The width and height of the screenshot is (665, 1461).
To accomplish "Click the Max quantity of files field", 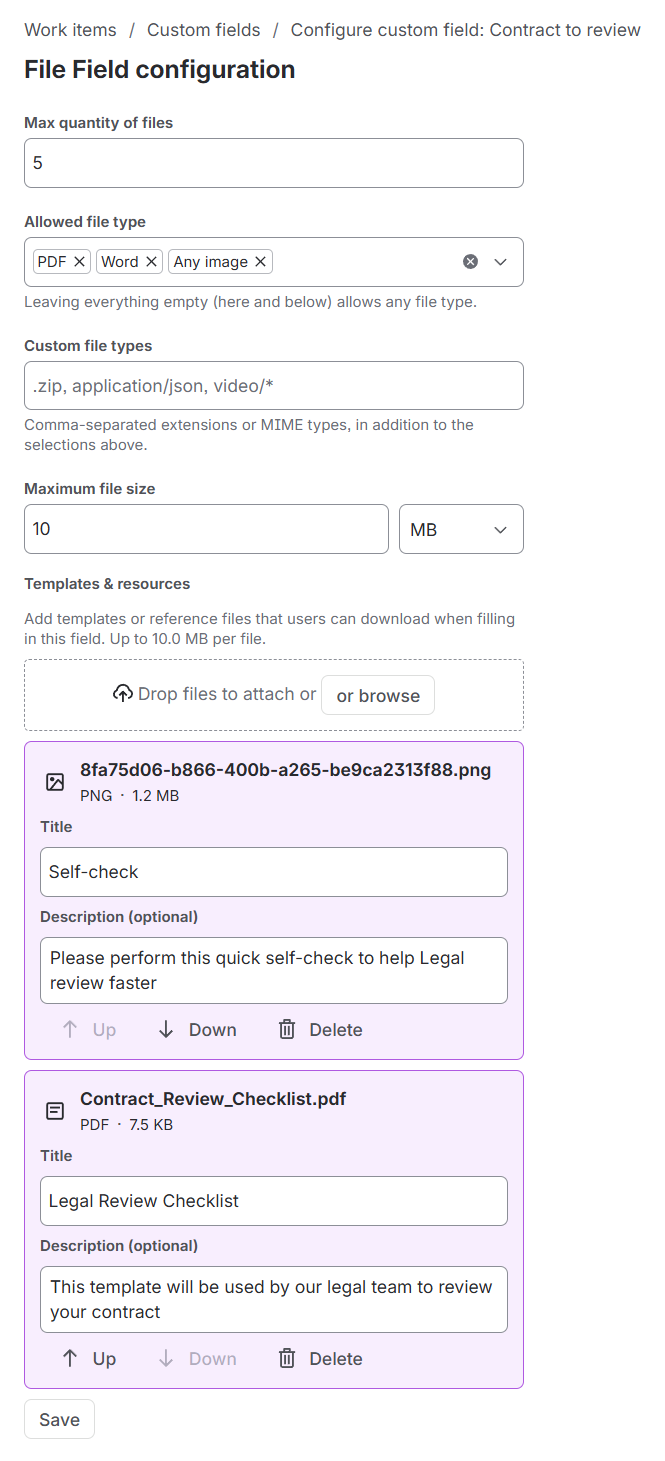I will point(274,163).
